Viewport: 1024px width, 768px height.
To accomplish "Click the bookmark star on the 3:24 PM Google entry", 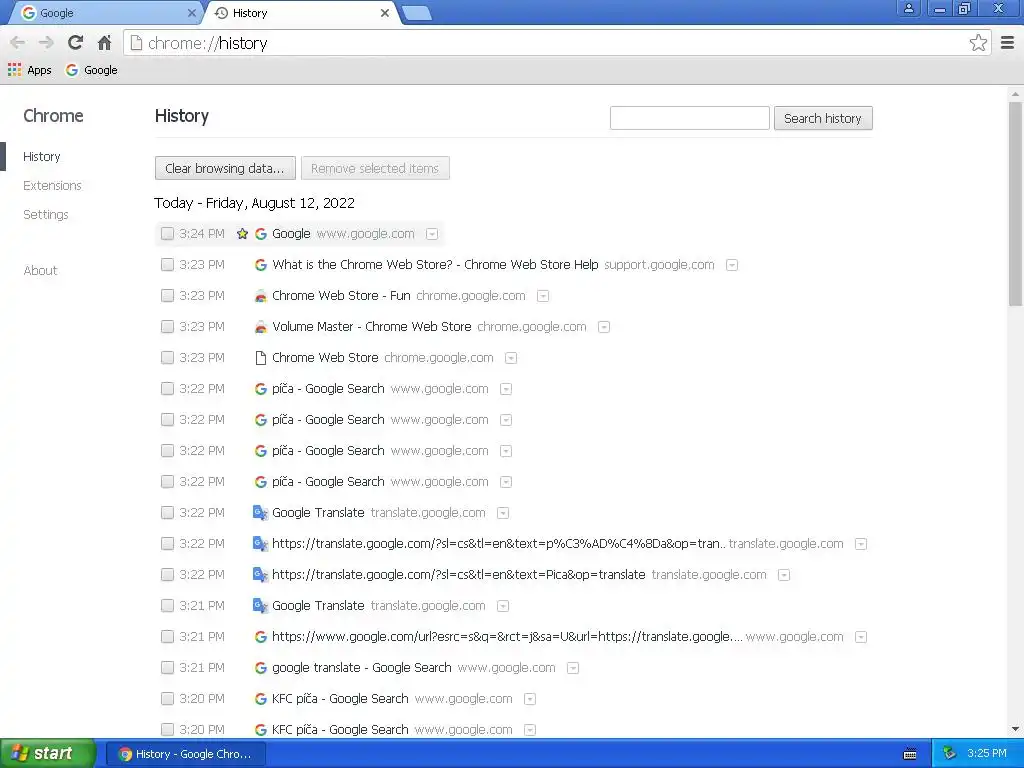I will [x=242, y=234].
